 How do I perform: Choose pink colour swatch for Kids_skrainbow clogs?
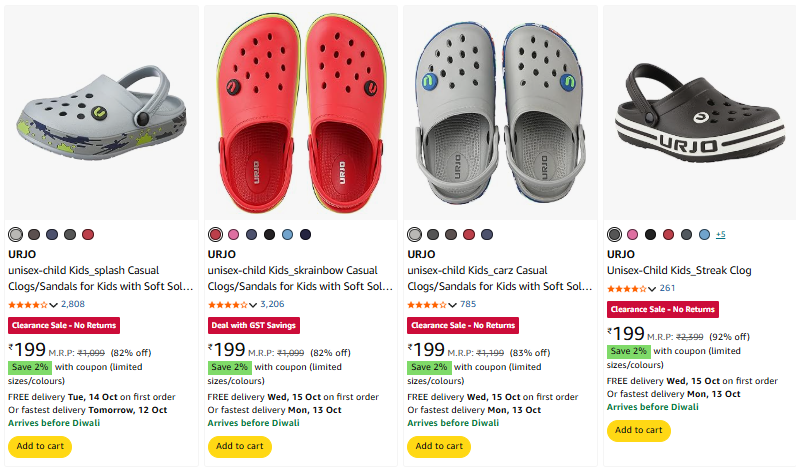coord(233,234)
